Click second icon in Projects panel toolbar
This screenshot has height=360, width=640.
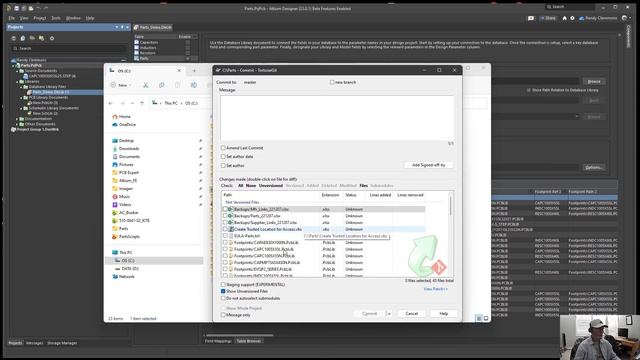point(23,38)
